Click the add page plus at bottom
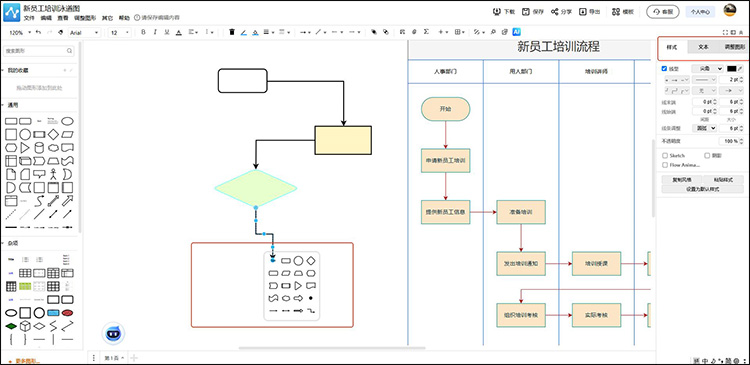Image resolution: width=750 pixels, height=365 pixels. pos(135,357)
